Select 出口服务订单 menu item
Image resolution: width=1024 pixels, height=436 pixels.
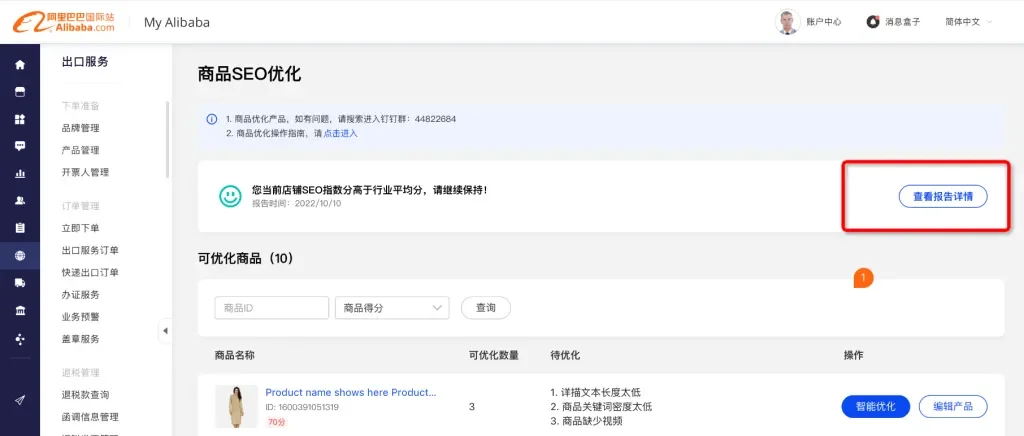(90, 250)
